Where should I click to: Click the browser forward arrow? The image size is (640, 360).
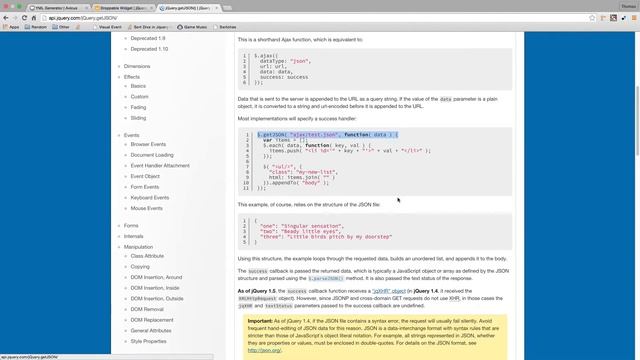pyautogui.click(x=15, y=18)
